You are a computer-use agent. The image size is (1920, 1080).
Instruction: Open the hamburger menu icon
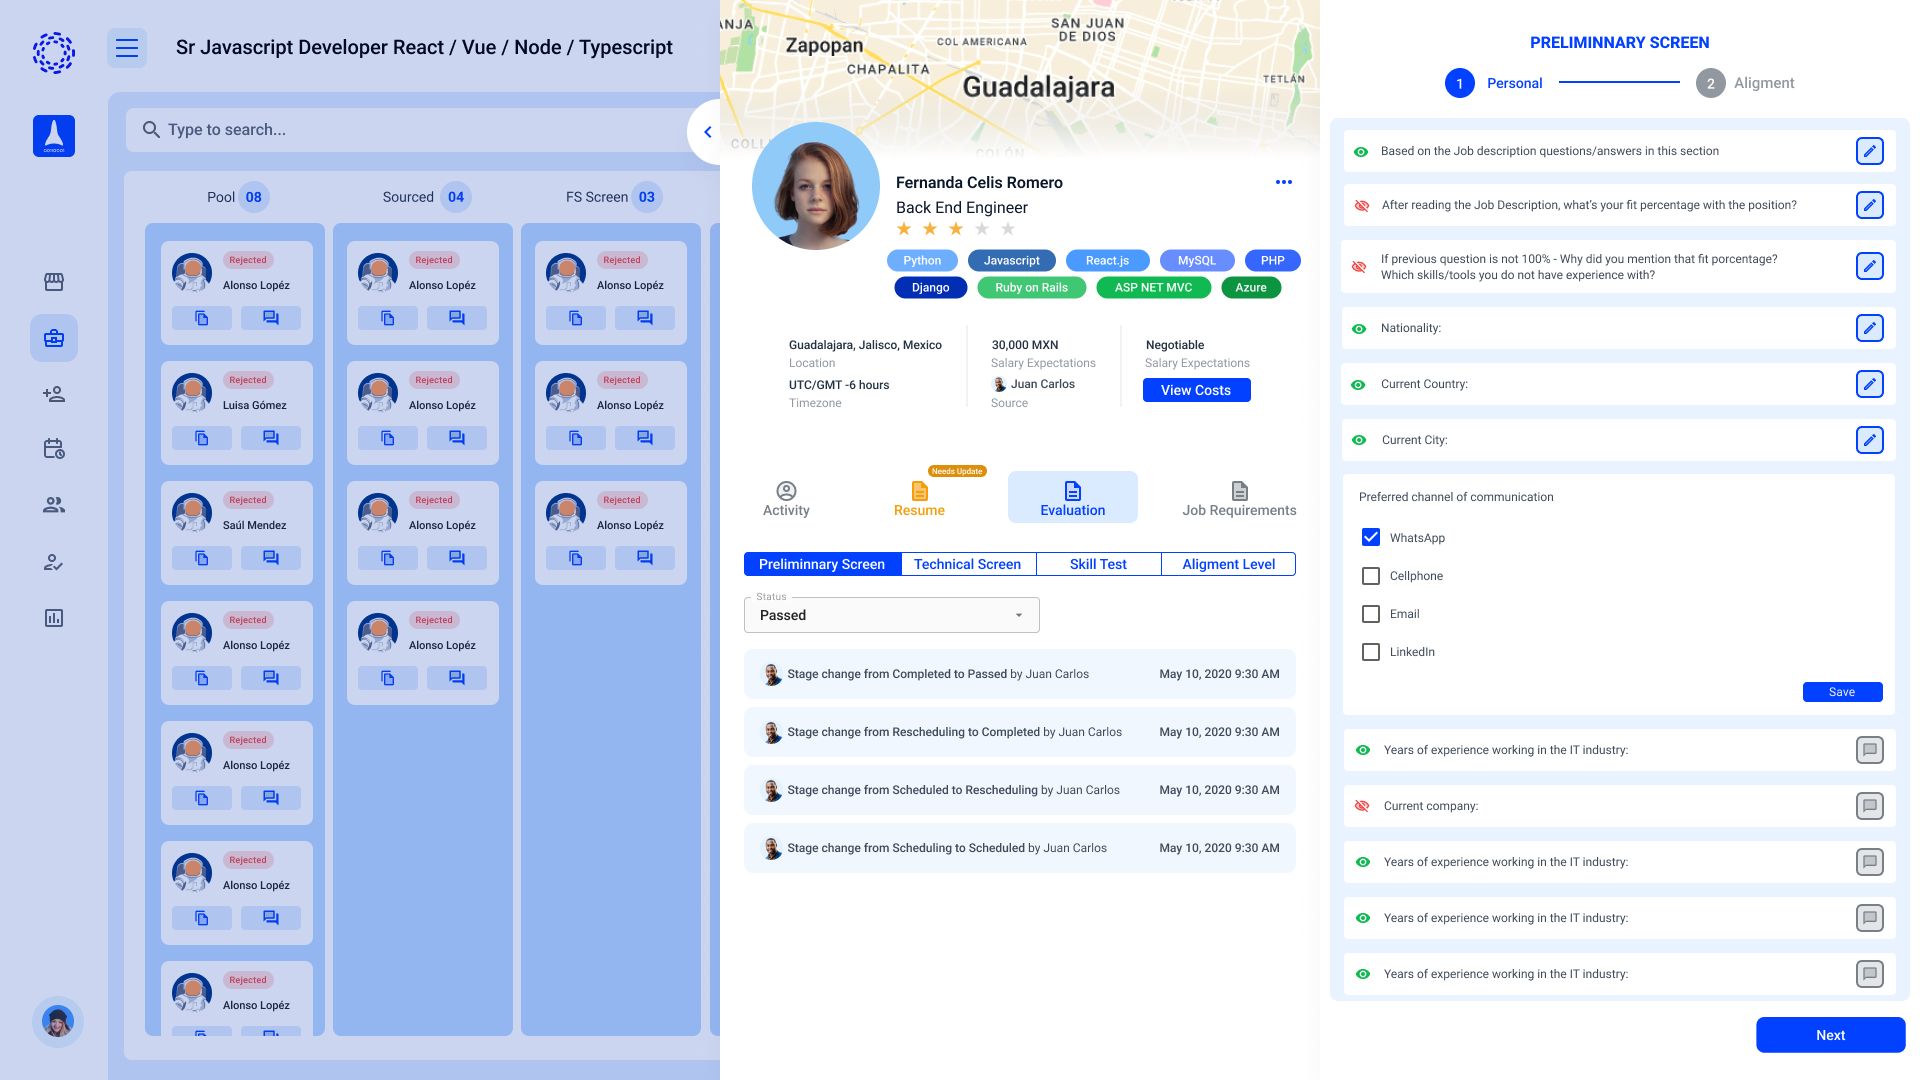(x=127, y=48)
